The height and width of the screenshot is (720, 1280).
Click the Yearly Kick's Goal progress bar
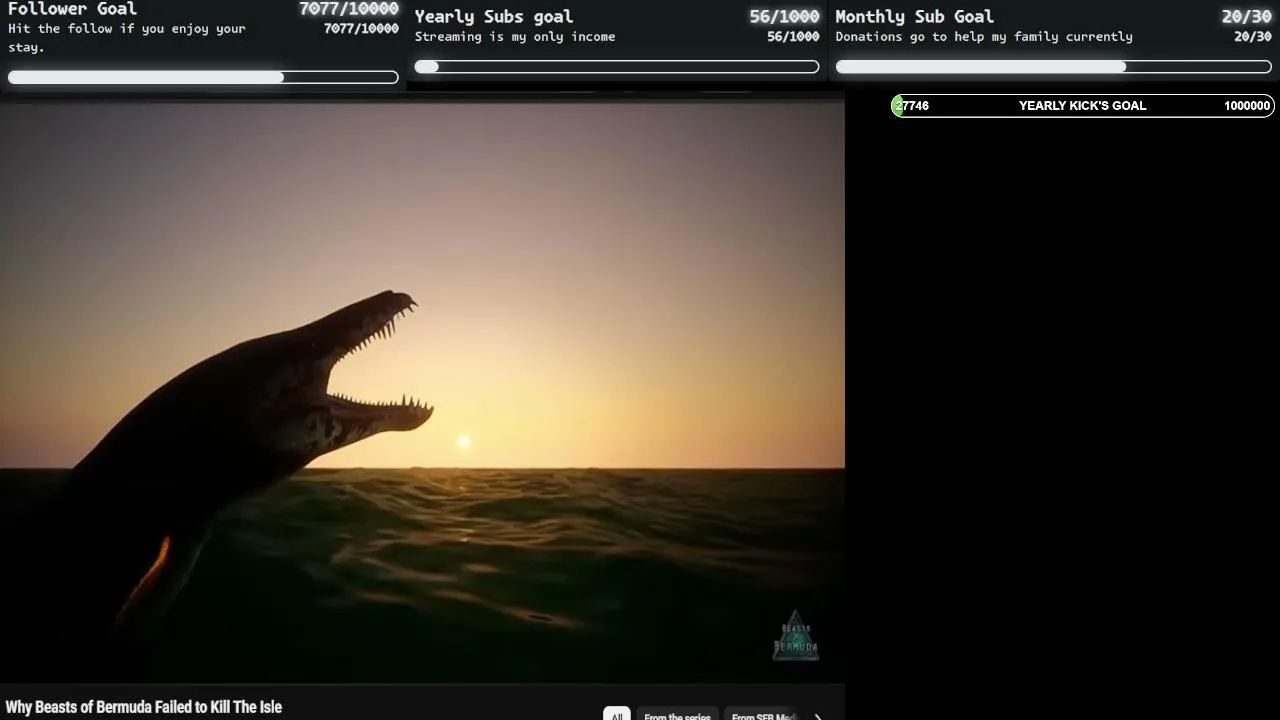click(1083, 106)
